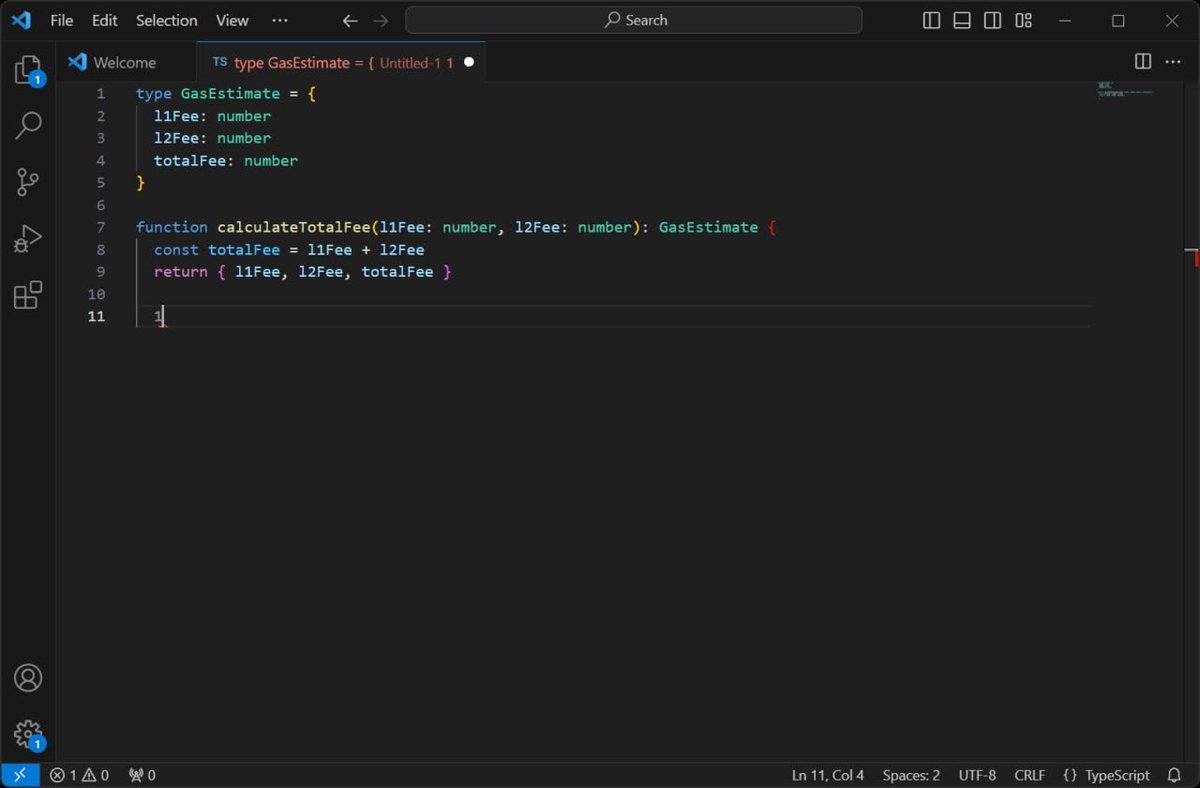Click the Ln 11, Col 4 status item
Image resolution: width=1200 pixels, height=788 pixels.
tap(828, 775)
